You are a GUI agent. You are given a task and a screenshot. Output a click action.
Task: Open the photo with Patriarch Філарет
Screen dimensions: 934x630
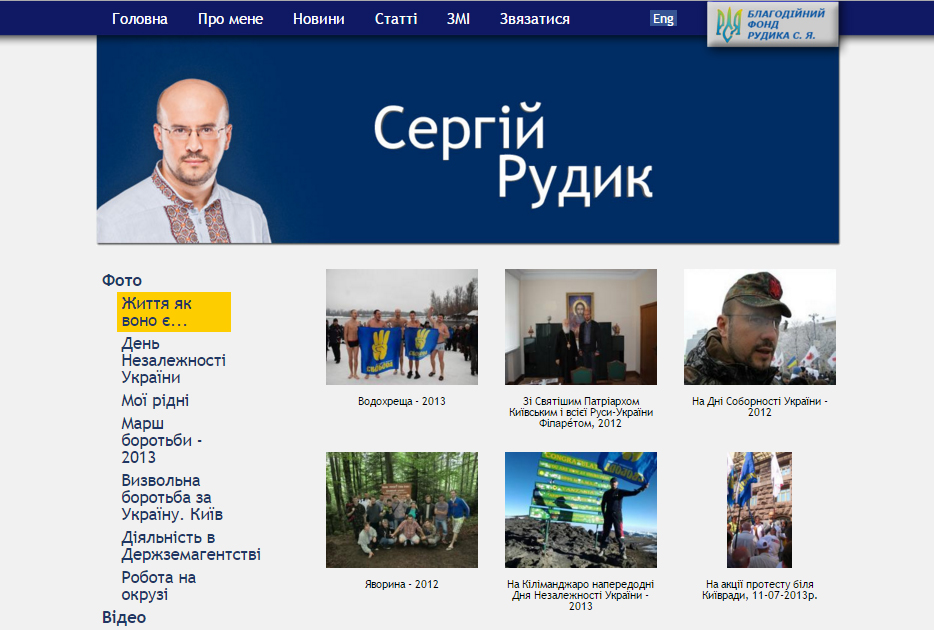pyautogui.click(x=580, y=327)
